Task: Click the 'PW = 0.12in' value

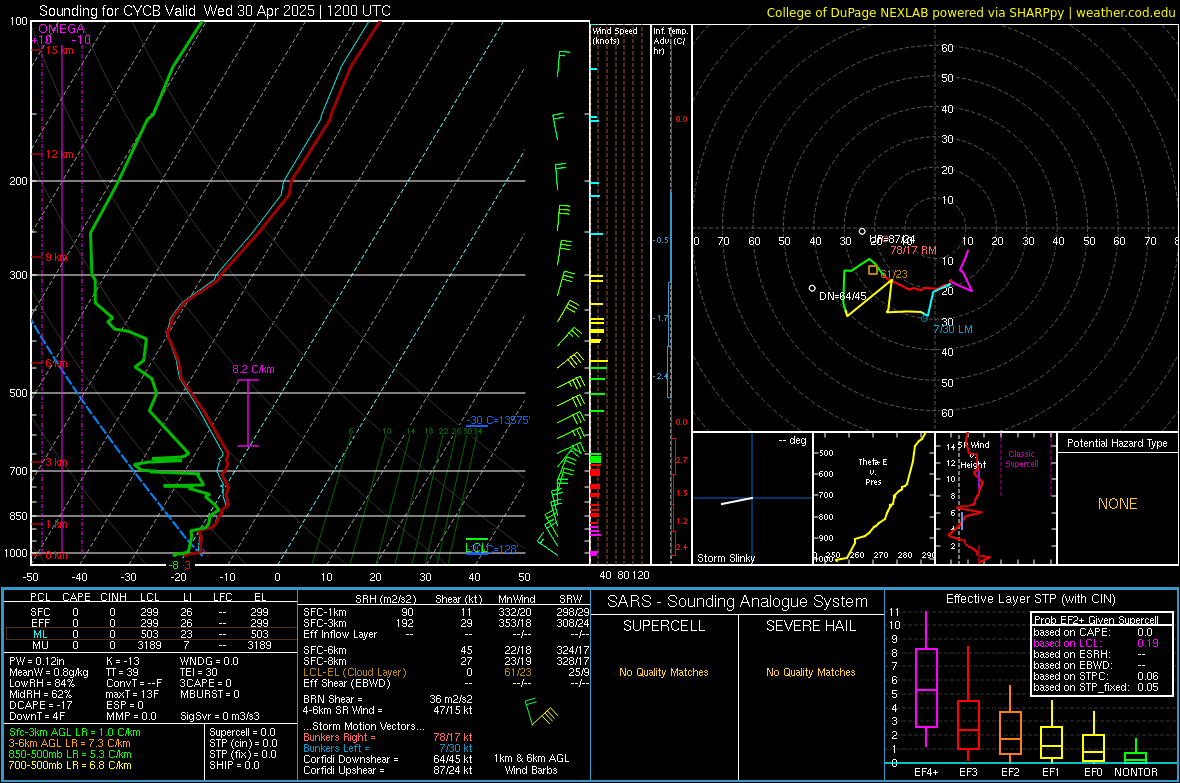Action: pyautogui.click(x=37, y=661)
